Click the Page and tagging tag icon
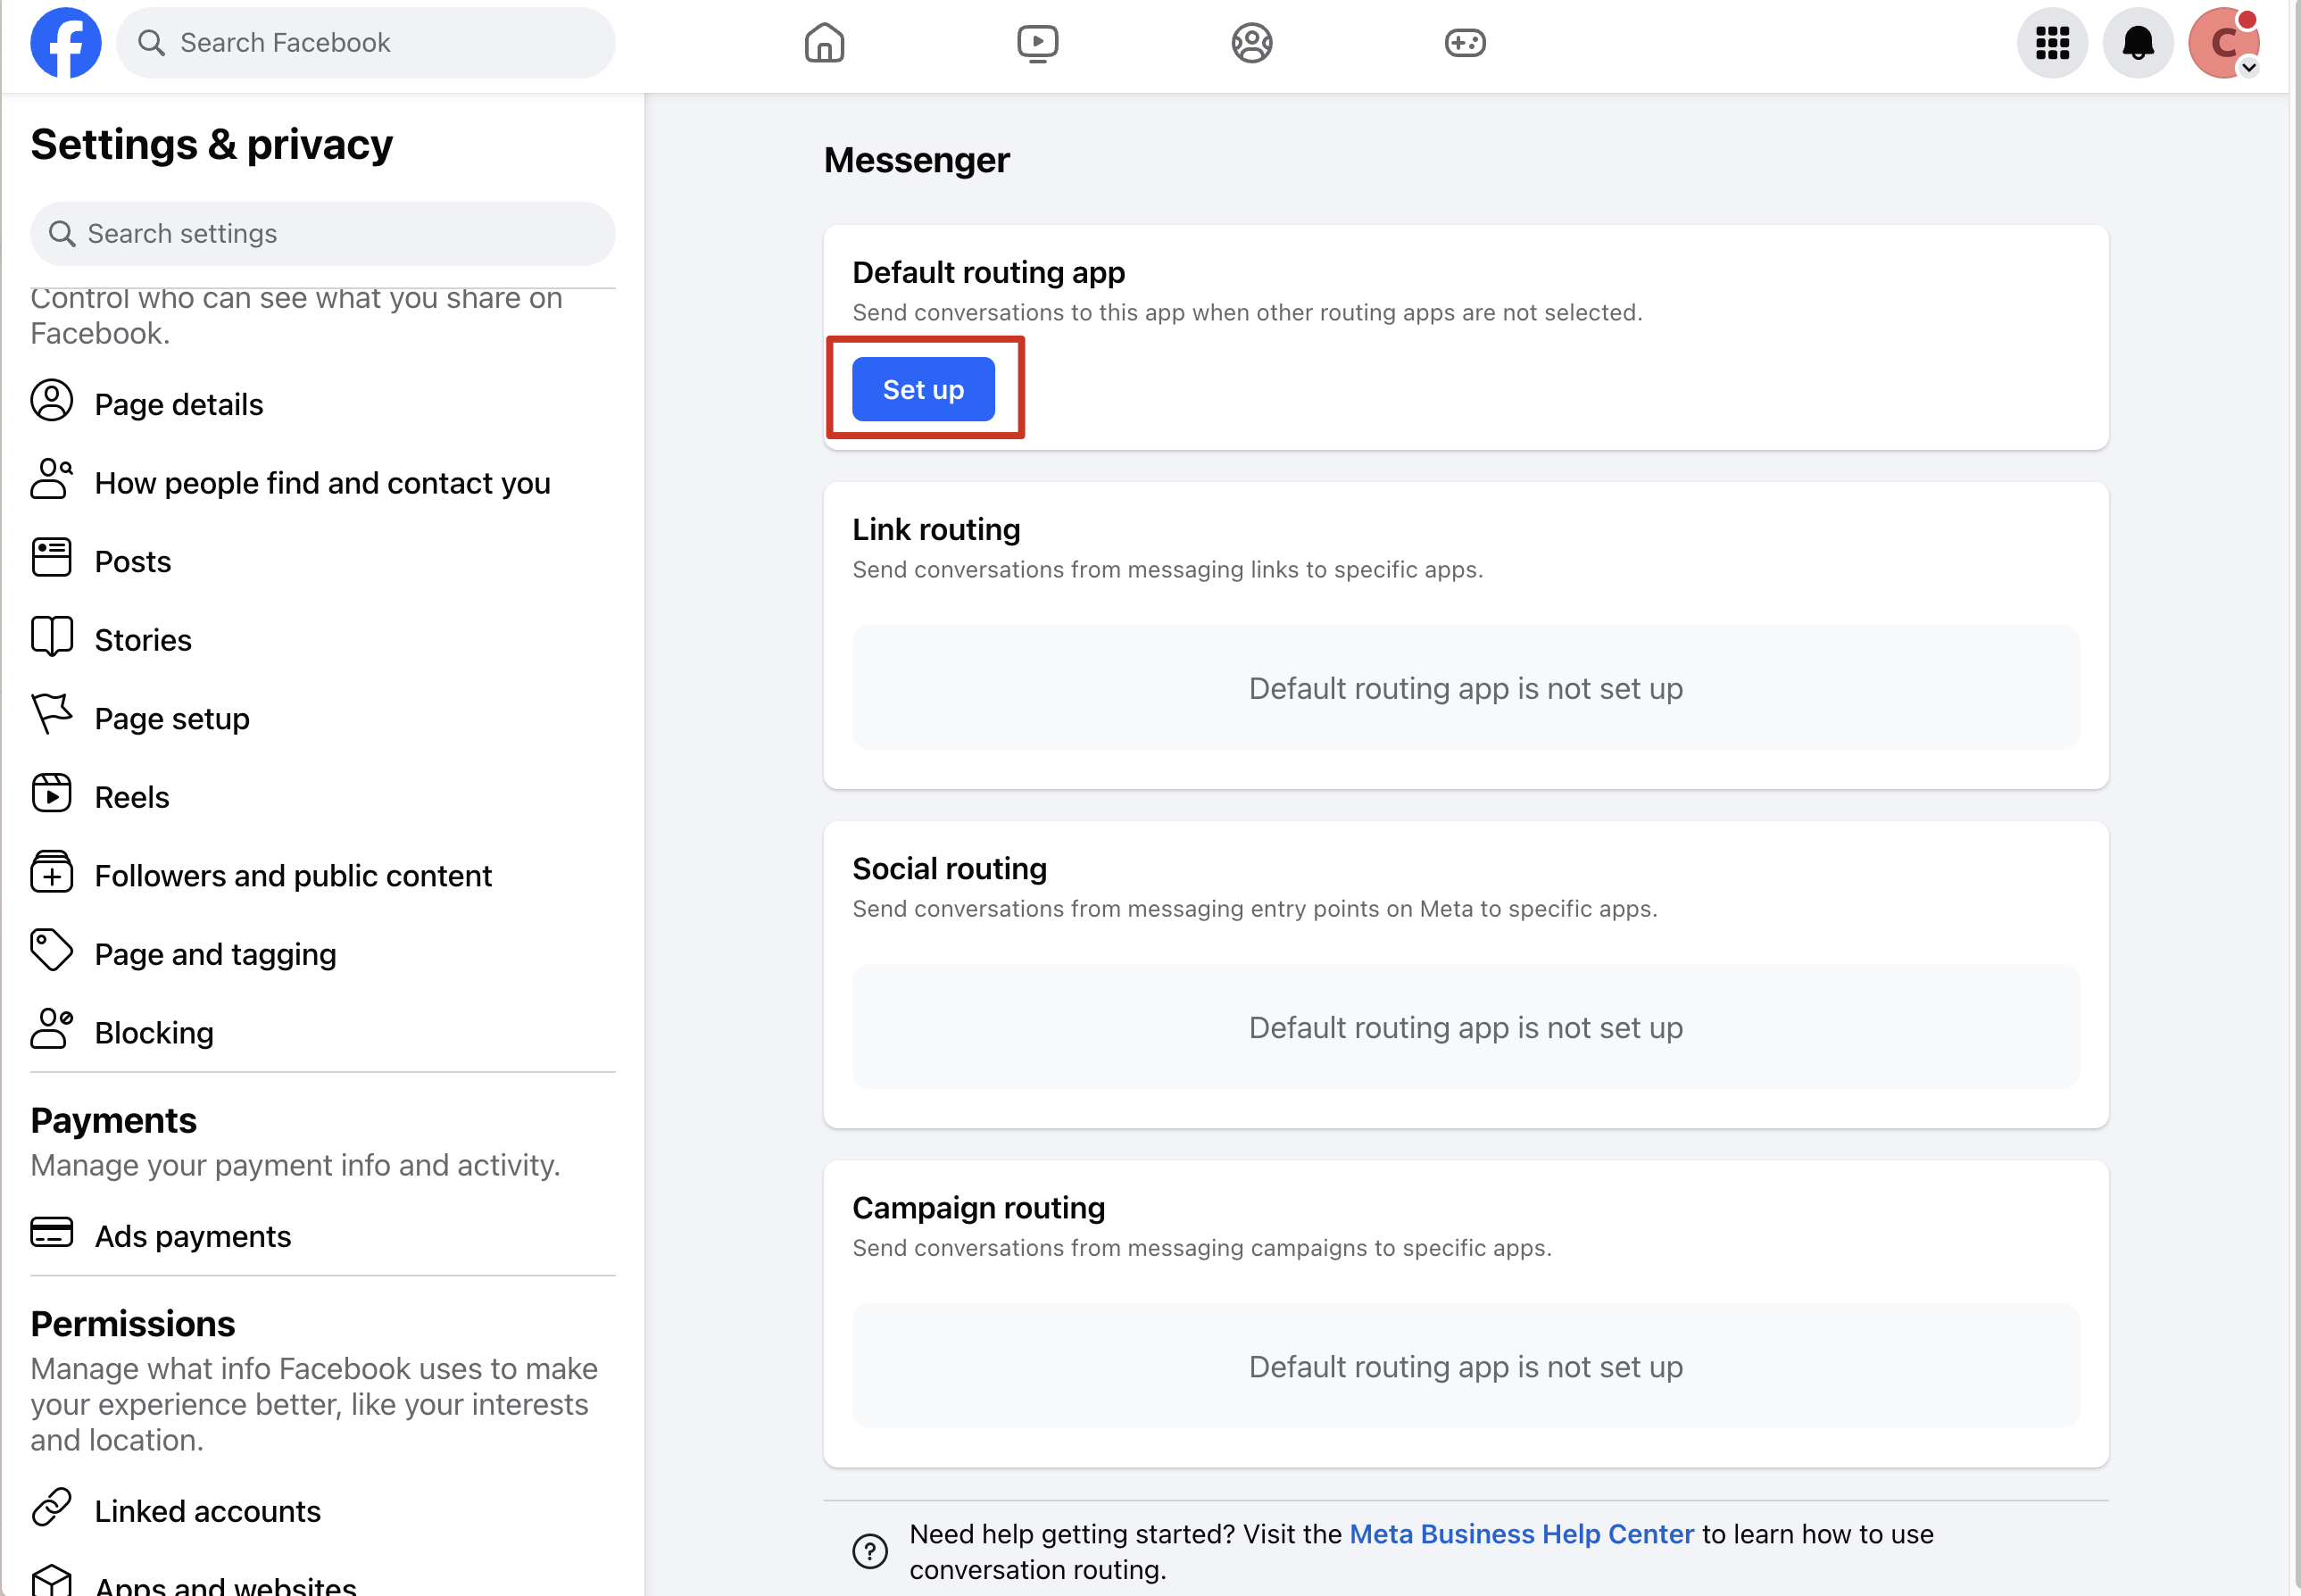This screenshot has width=2301, height=1596. coord(52,951)
